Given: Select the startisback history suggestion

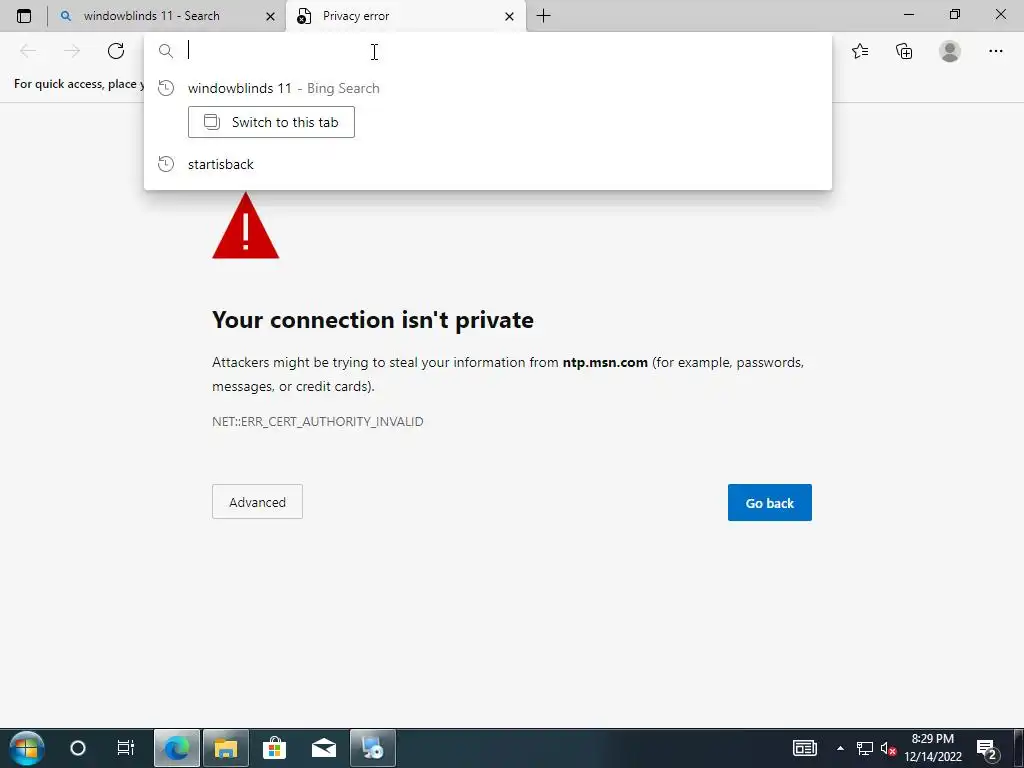Looking at the screenshot, I should coord(488,164).
